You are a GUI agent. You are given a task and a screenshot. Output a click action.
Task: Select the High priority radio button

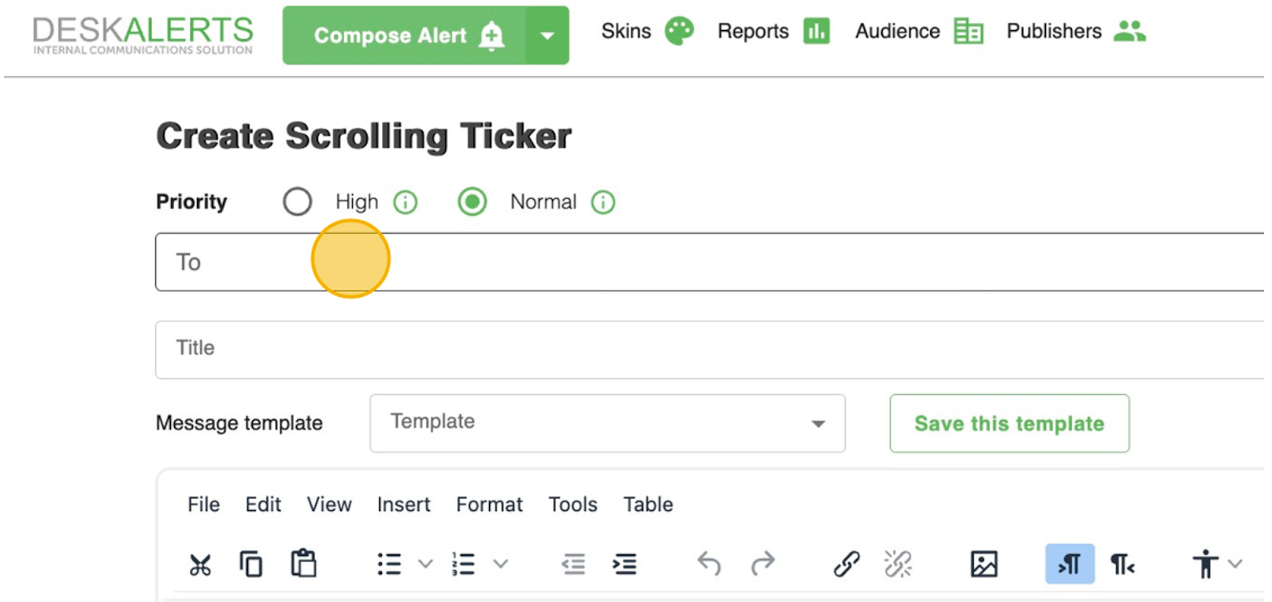pos(297,202)
